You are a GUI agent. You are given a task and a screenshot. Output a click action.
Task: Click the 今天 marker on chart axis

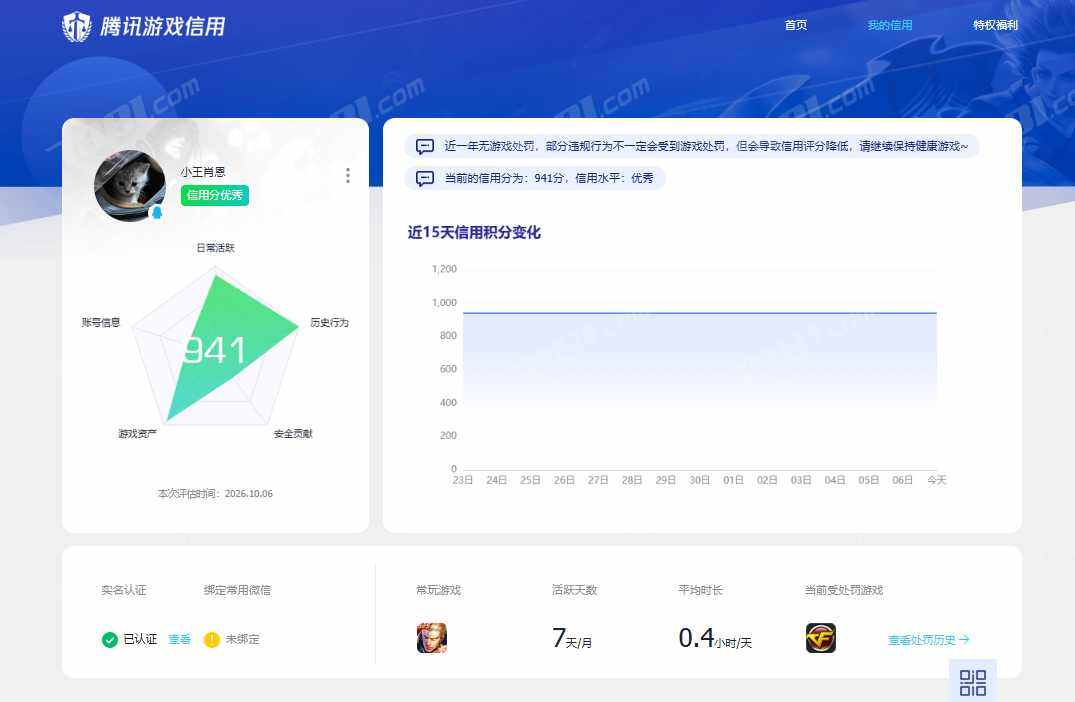[937, 480]
